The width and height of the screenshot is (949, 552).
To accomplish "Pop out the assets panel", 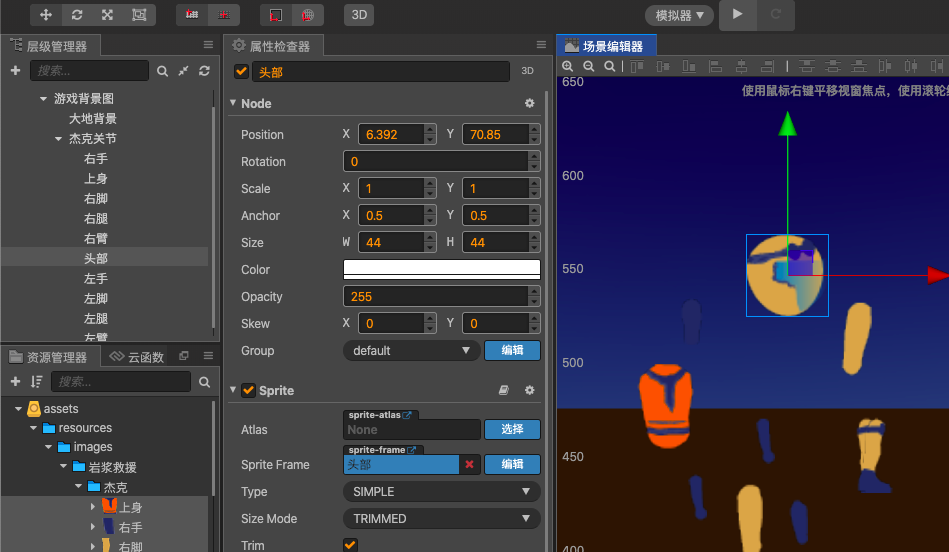I will (184, 356).
